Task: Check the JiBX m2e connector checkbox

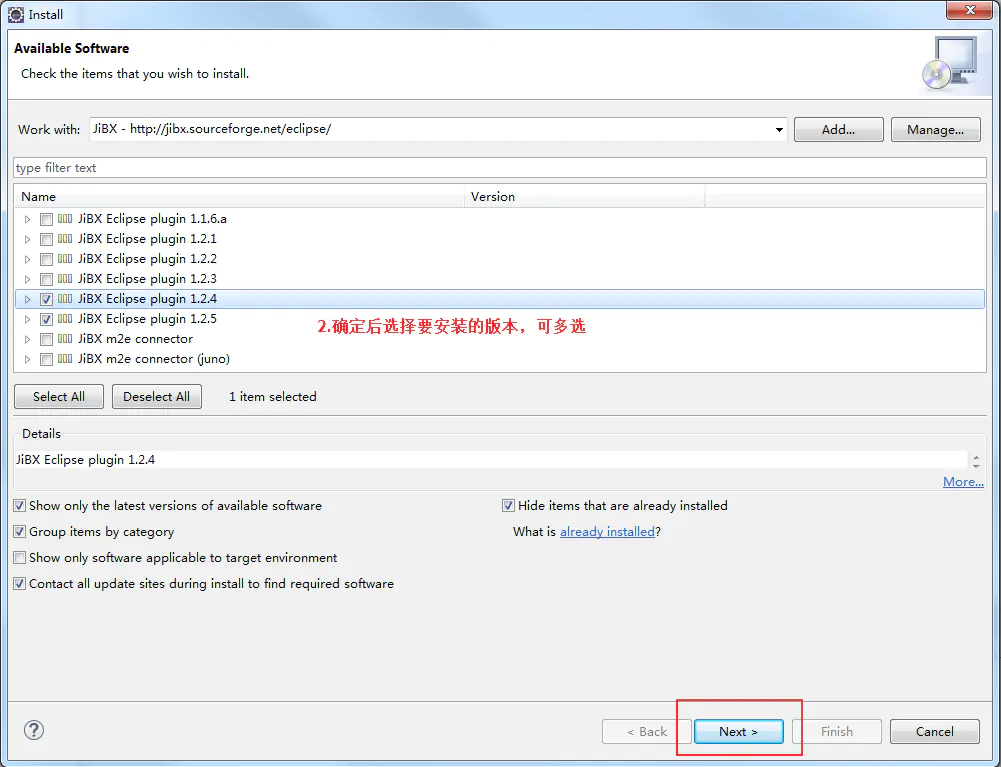Action: pos(46,339)
